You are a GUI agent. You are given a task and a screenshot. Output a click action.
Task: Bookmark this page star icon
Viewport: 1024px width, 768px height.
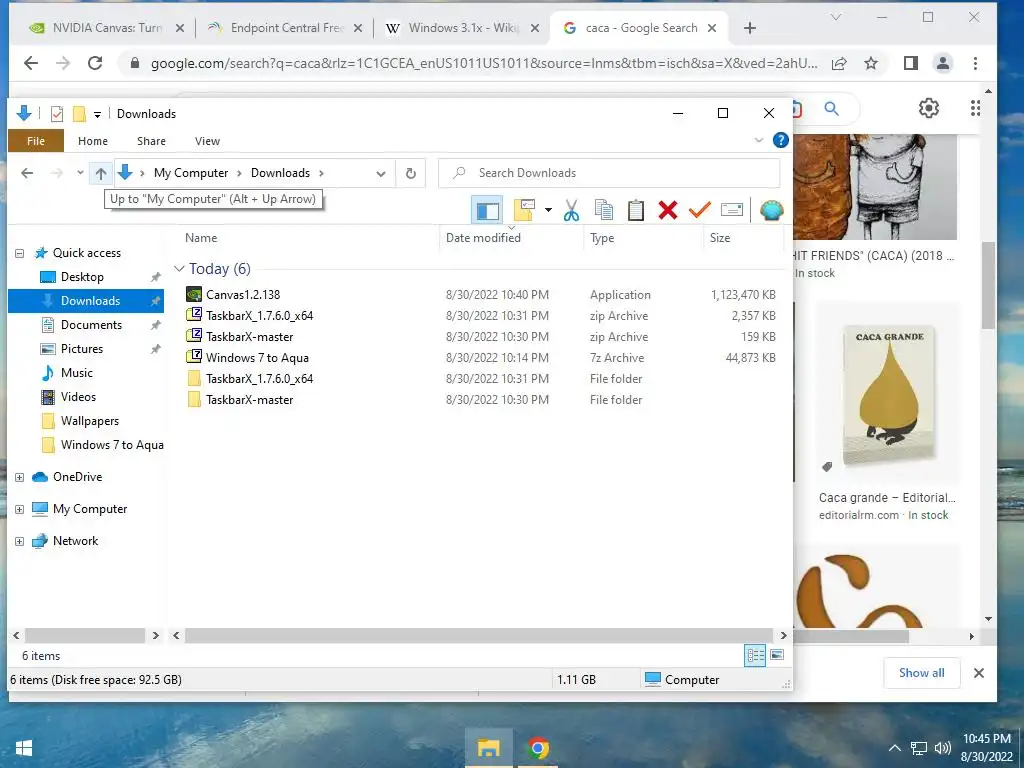(871, 63)
